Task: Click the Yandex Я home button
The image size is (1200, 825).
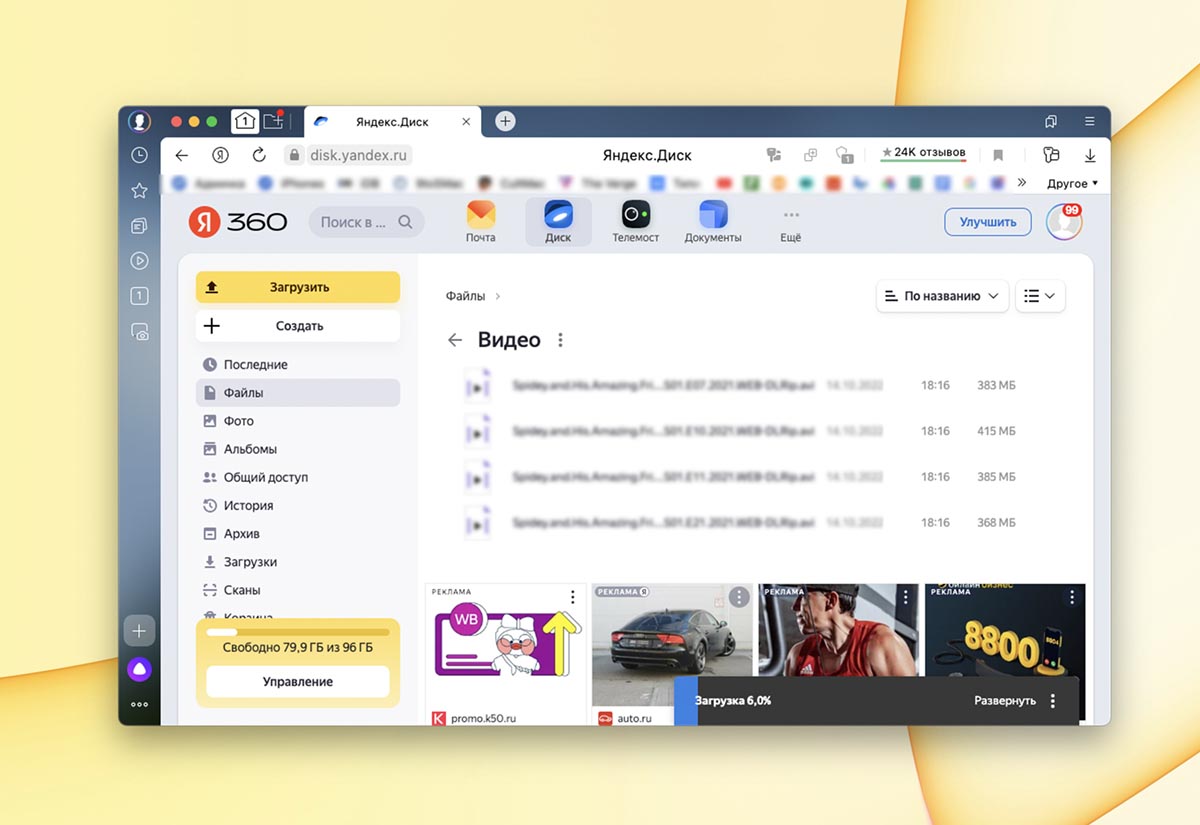Action: point(220,155)
